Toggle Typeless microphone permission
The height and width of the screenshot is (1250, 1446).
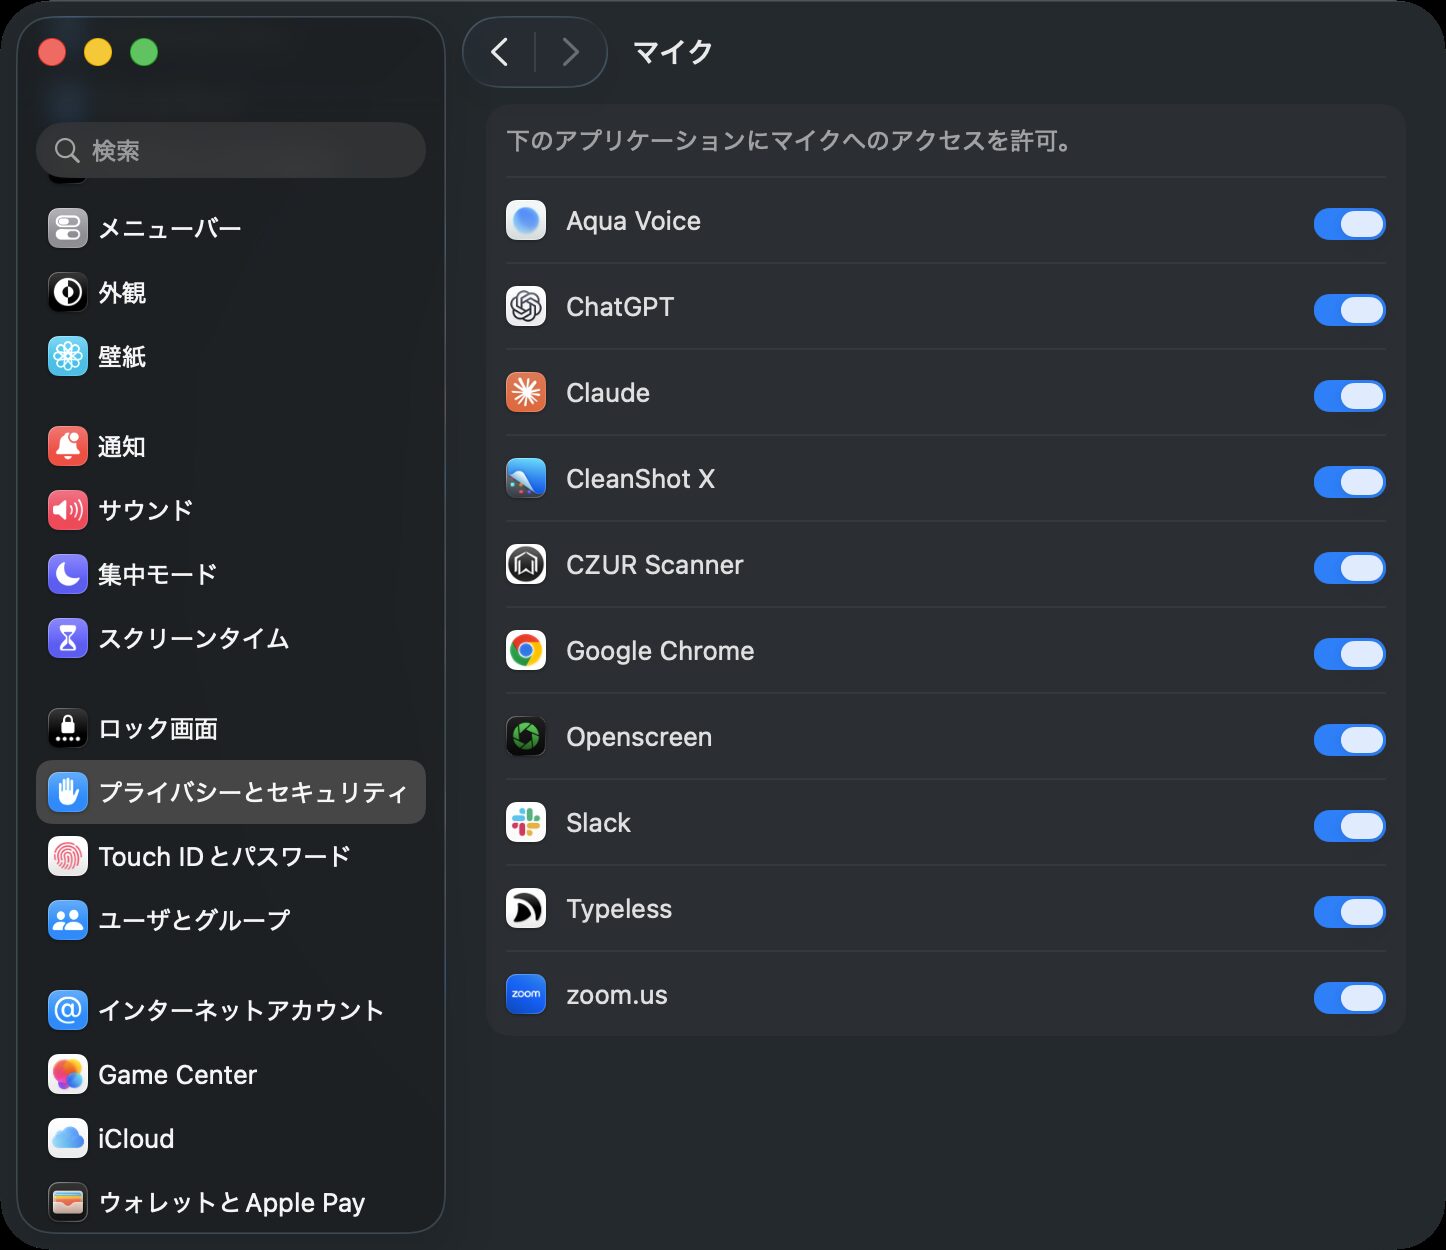click(x=1349, y=912)
